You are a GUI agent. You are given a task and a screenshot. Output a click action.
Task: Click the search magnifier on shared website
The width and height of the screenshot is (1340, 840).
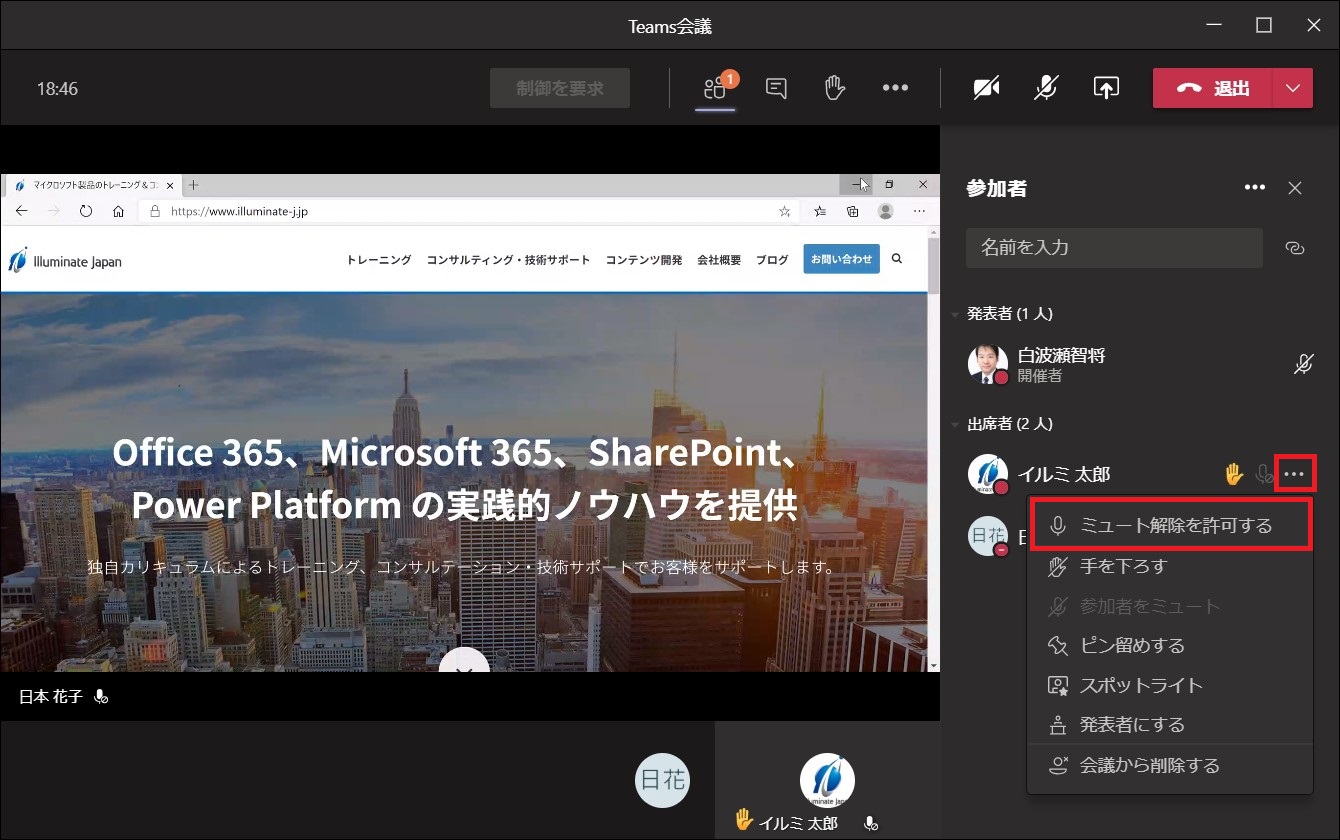coord(897,258)
